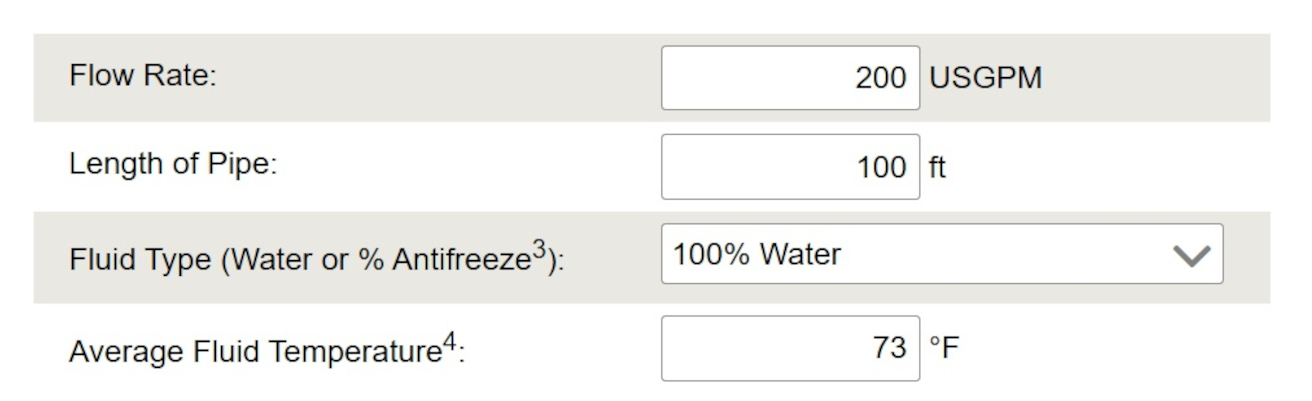The width and height of the screenshot is (1312, 401).
Task: Click the Flow Rate input field
Action: click(x=790, y=78)
